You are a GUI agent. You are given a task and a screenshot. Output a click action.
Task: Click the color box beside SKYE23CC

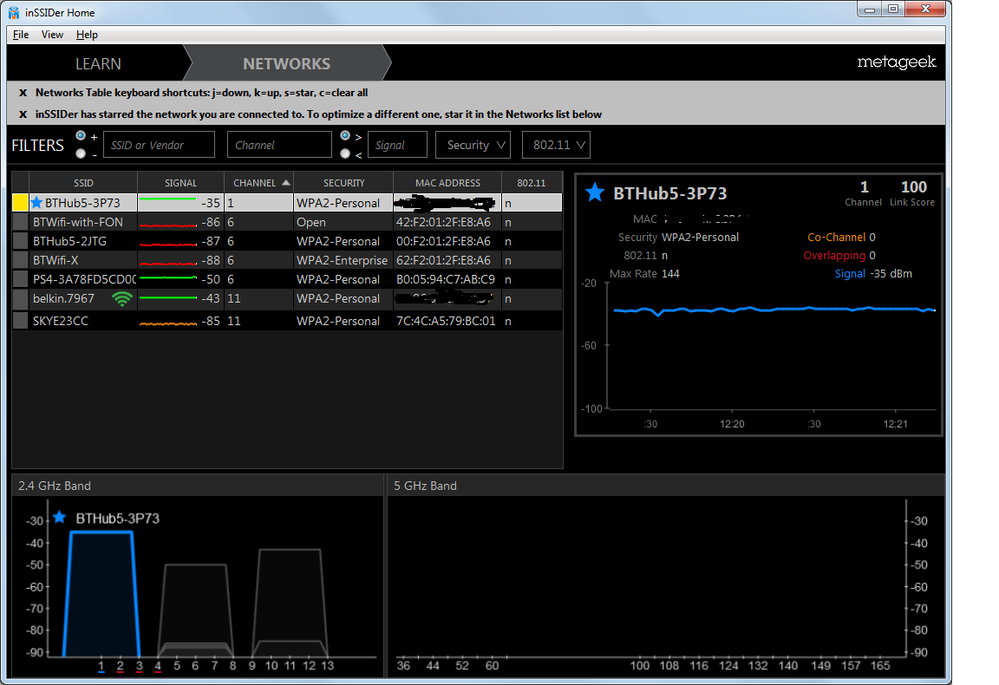(x=20, y=321)
